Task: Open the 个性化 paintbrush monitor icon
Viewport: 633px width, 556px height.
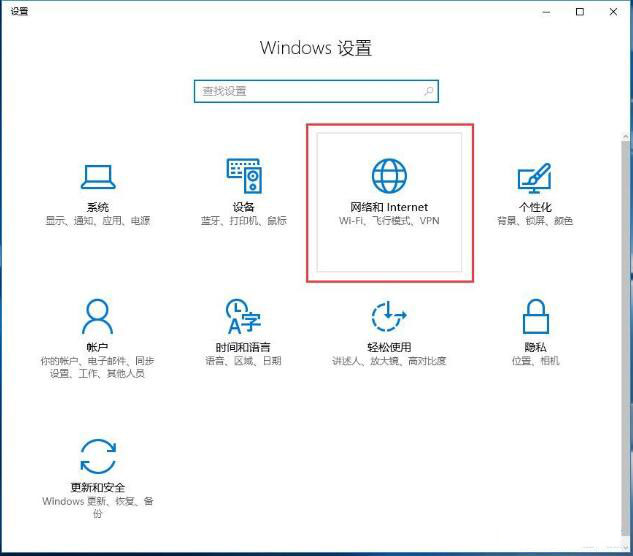Action: click(x=534, y=178)
